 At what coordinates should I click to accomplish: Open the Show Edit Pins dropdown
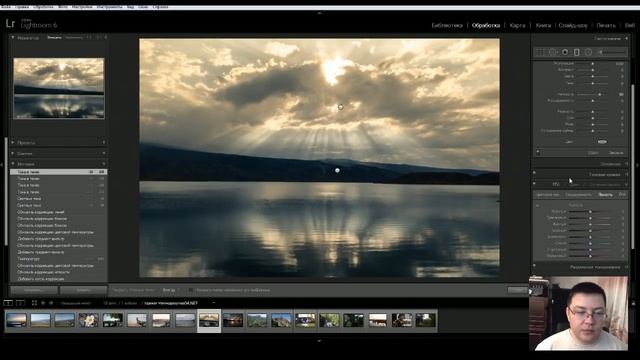(x=171, y=290)
